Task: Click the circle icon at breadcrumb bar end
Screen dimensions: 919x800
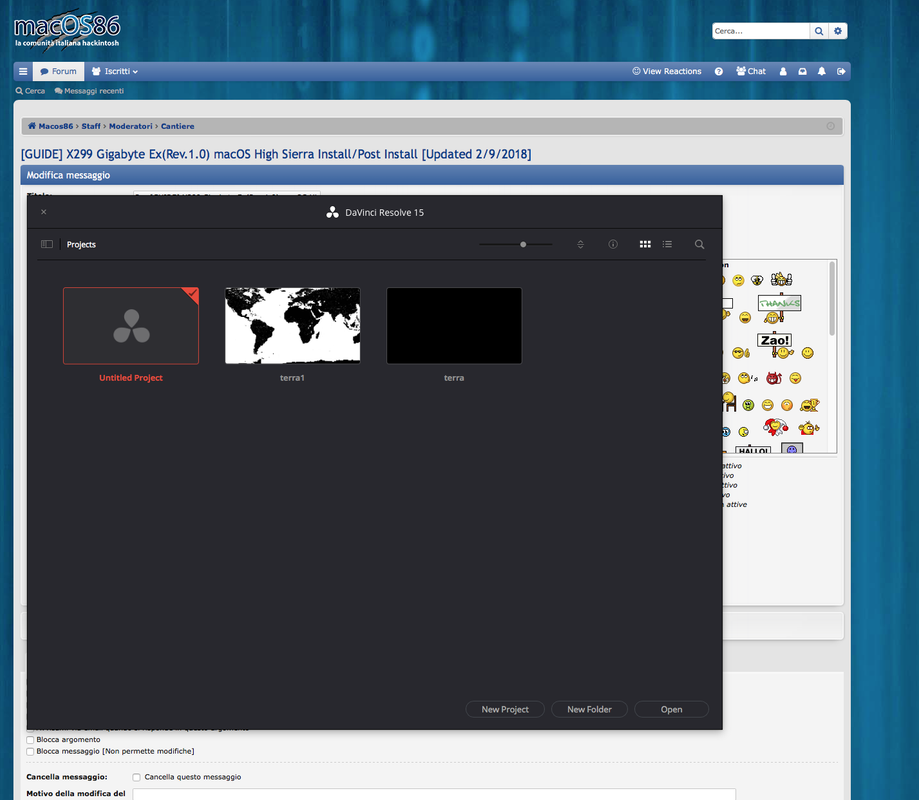Action: [830, 126]
